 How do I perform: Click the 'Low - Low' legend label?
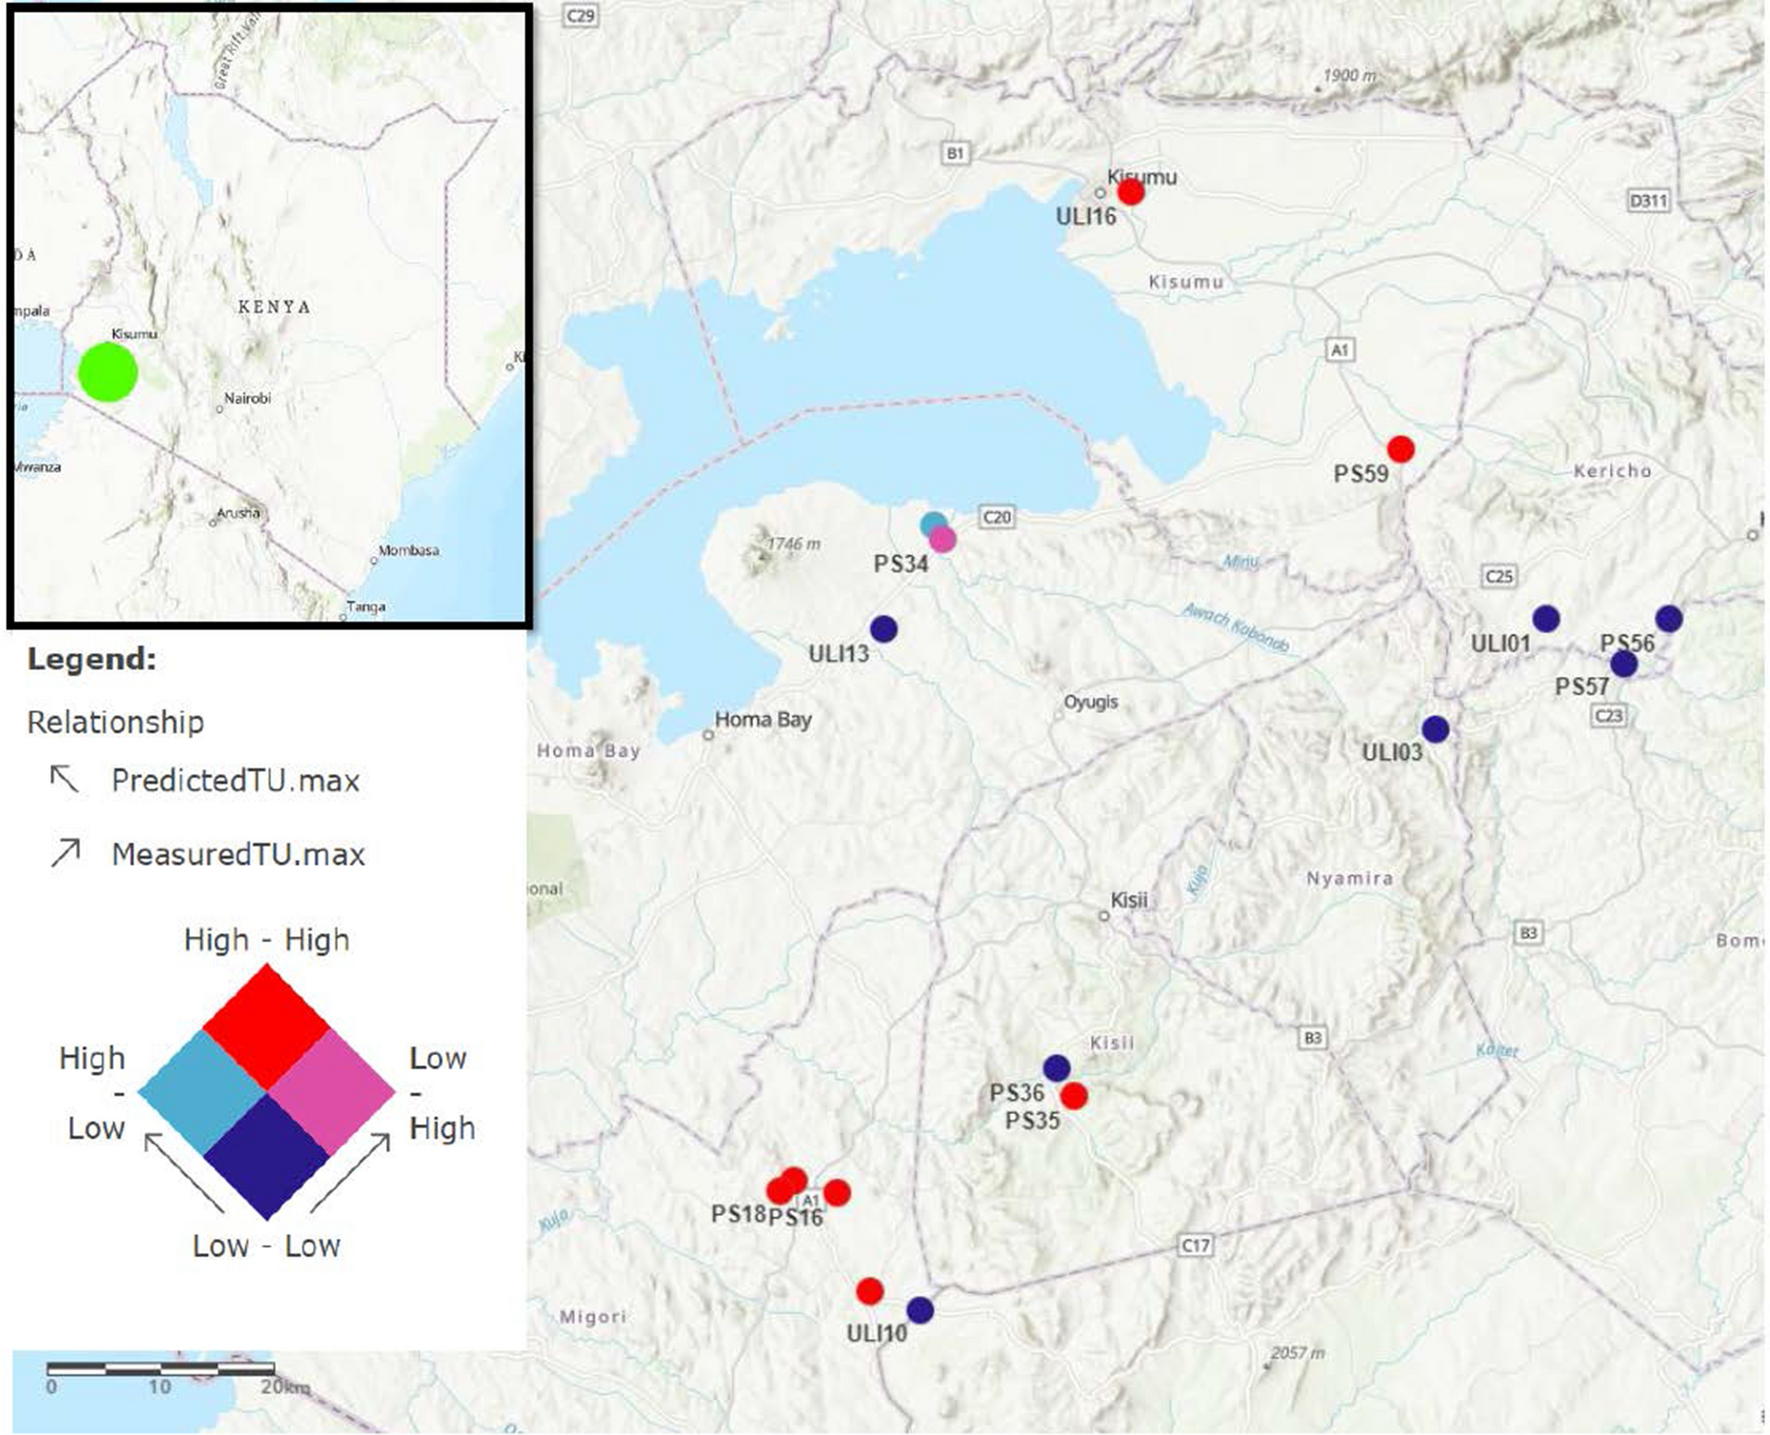pyautogui.click(x=267, y=1246)
